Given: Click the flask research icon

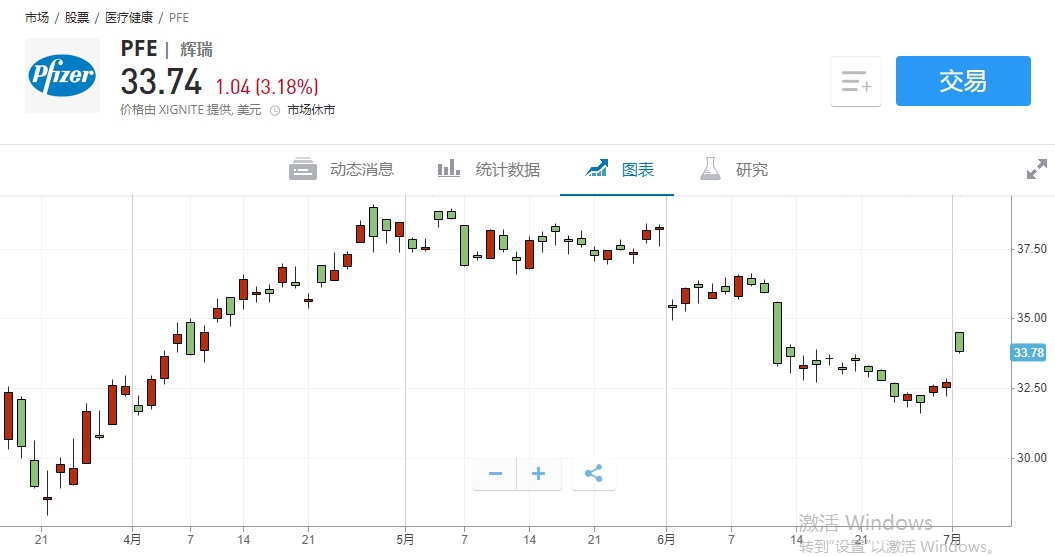Looking at the screenshot, I should coord(710,169).
